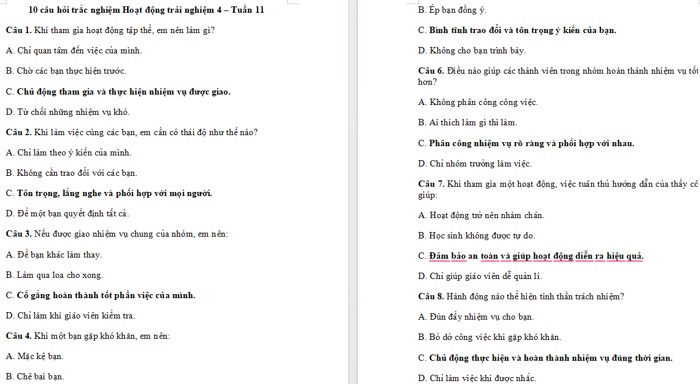Viewport: 700px width, 384px height.
Task: Select answer 'A. Để bạn khác làm thay.'
Action: click(54, 255)
